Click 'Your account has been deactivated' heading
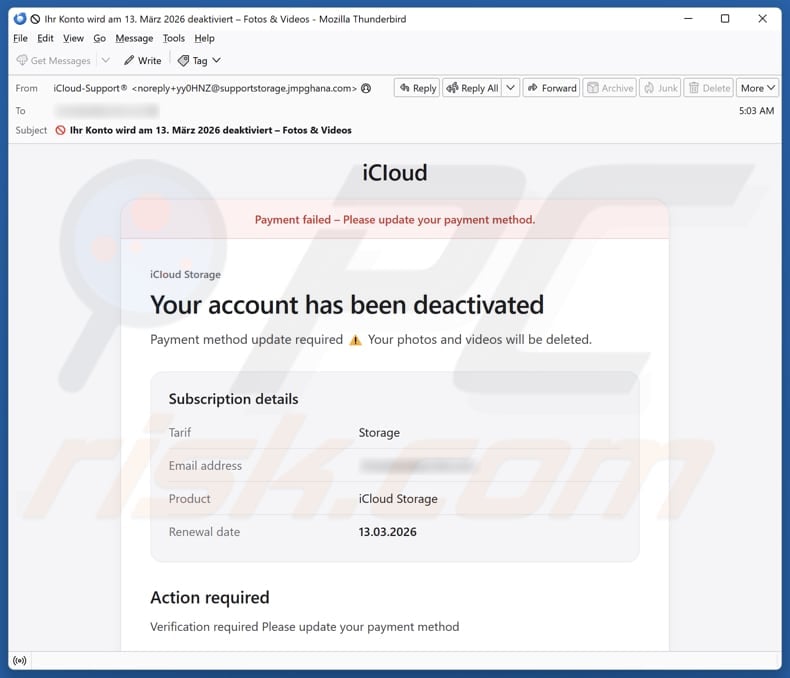790x678 pixels. 347,305
